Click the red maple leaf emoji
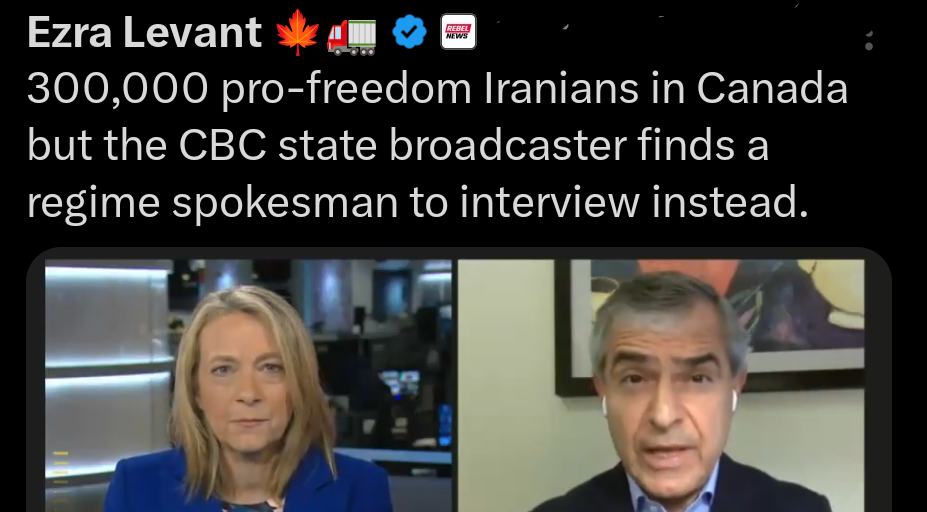 point(297,33)
